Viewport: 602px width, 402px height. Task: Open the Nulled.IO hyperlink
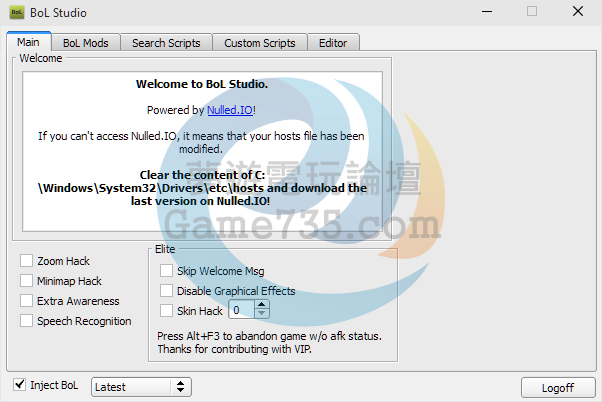(x=230, y=110)
